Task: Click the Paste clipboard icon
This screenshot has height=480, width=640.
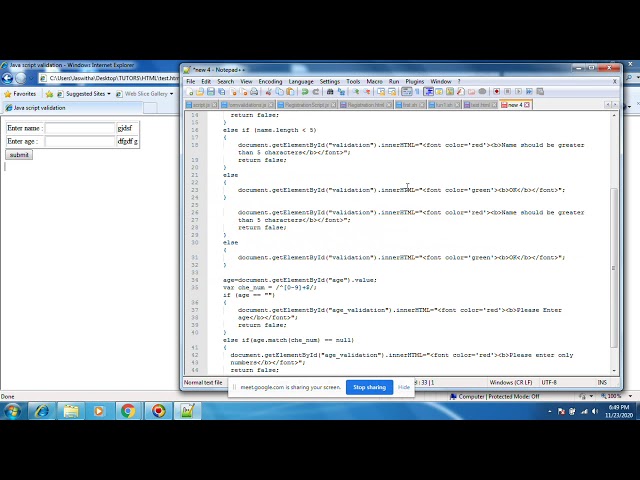Action: 290,92
